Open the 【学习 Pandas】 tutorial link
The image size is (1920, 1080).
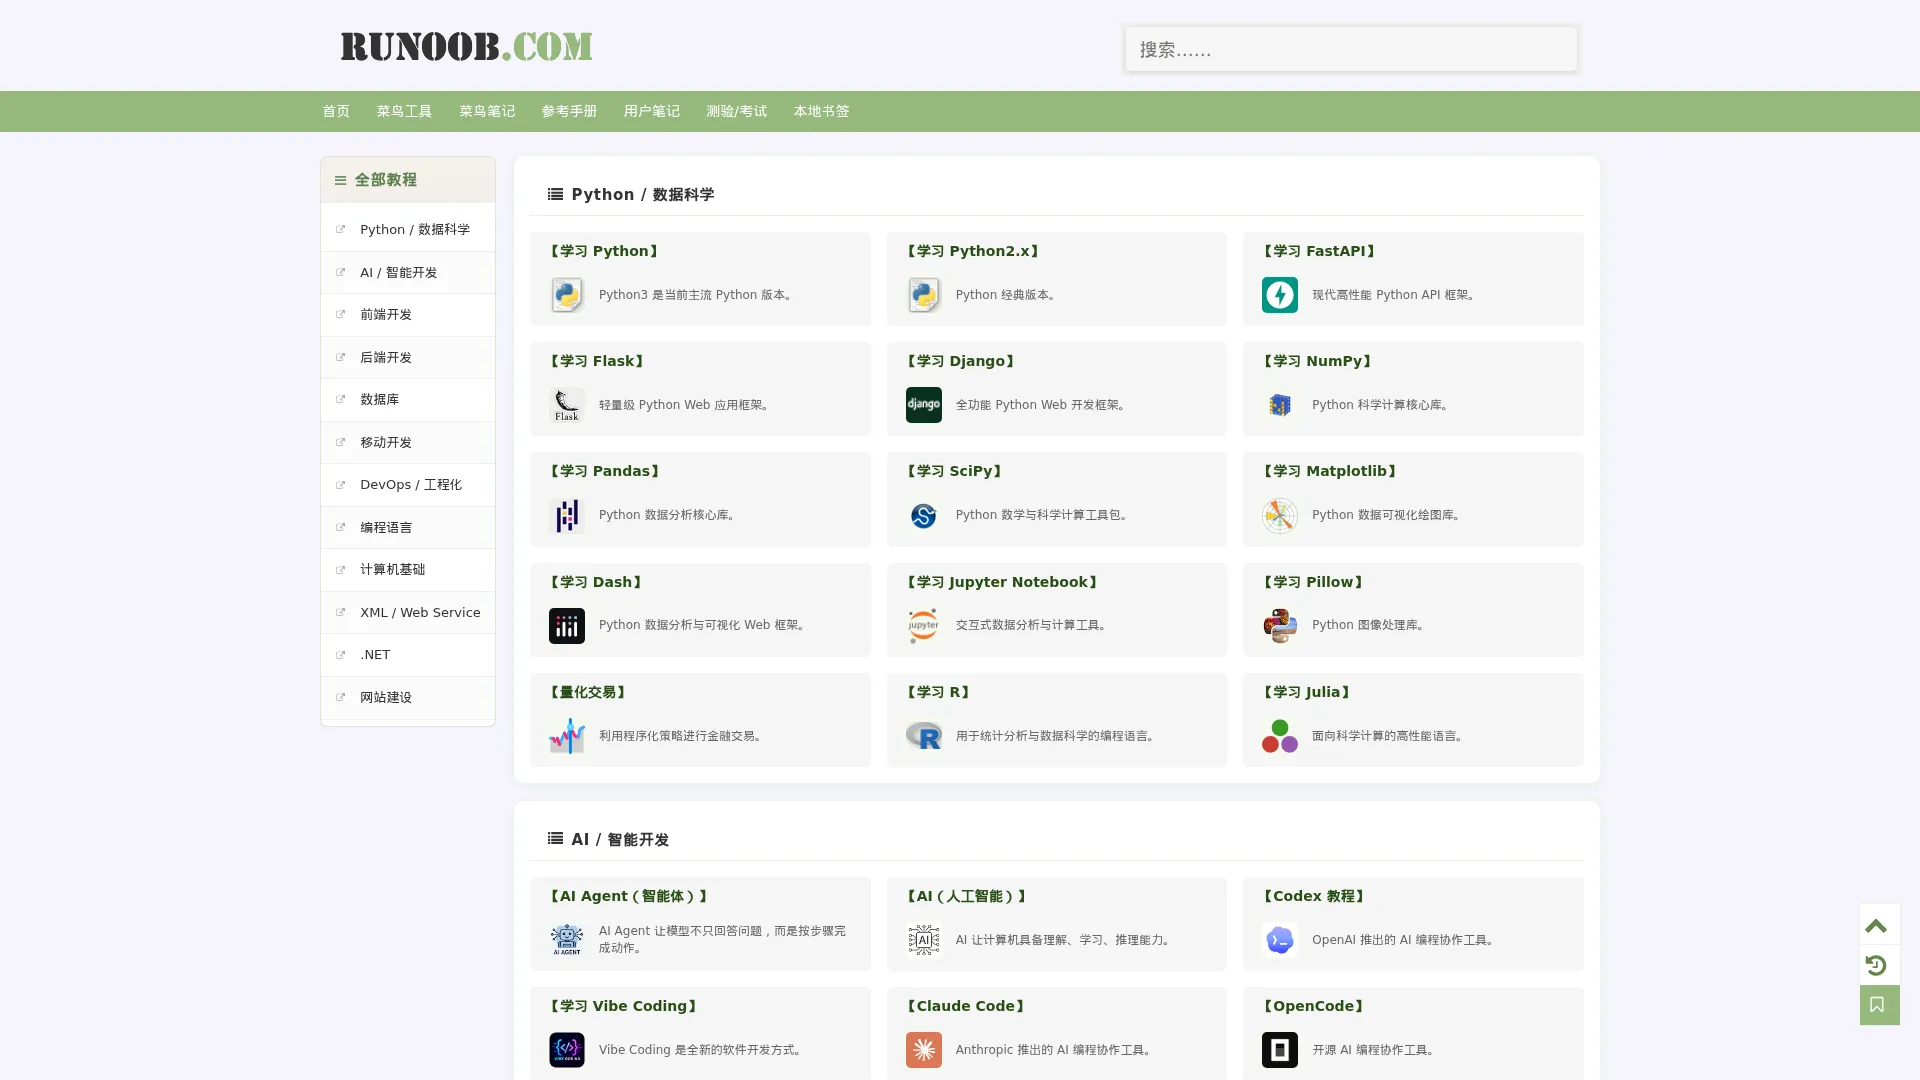pyautogui.click(x=605, y=471)
